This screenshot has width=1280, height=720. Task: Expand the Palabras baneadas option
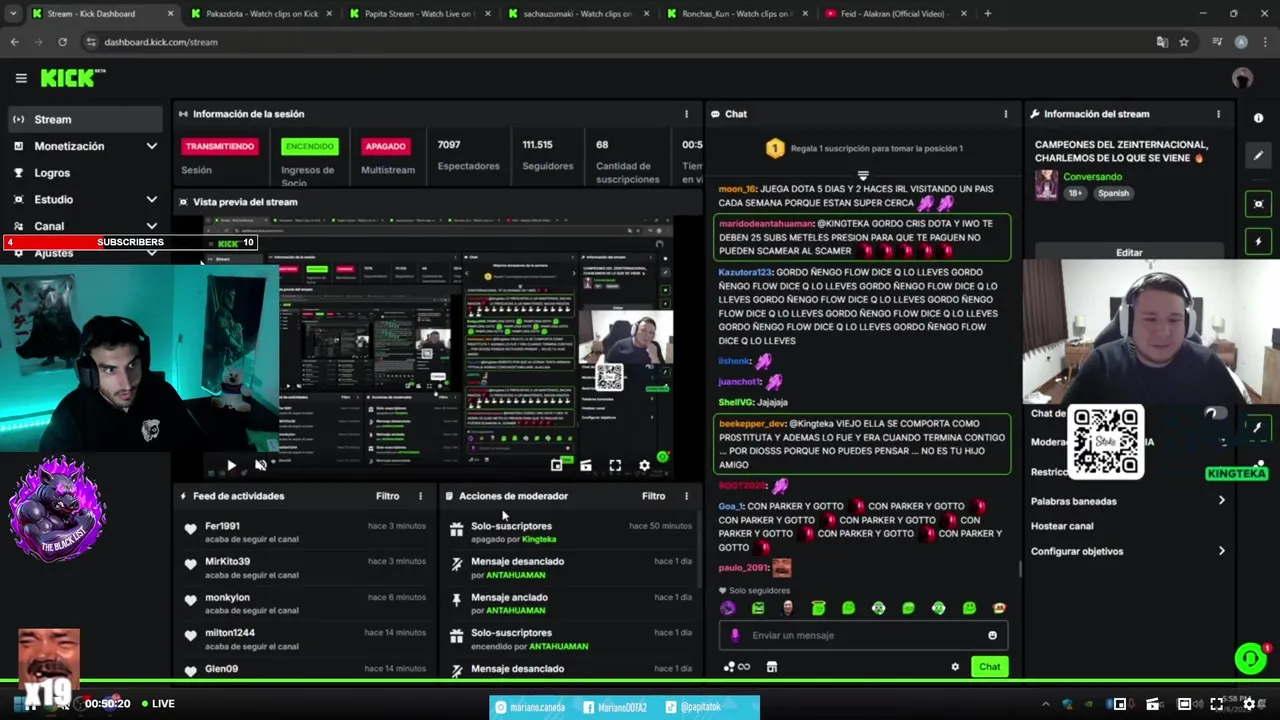[1128, 501]
